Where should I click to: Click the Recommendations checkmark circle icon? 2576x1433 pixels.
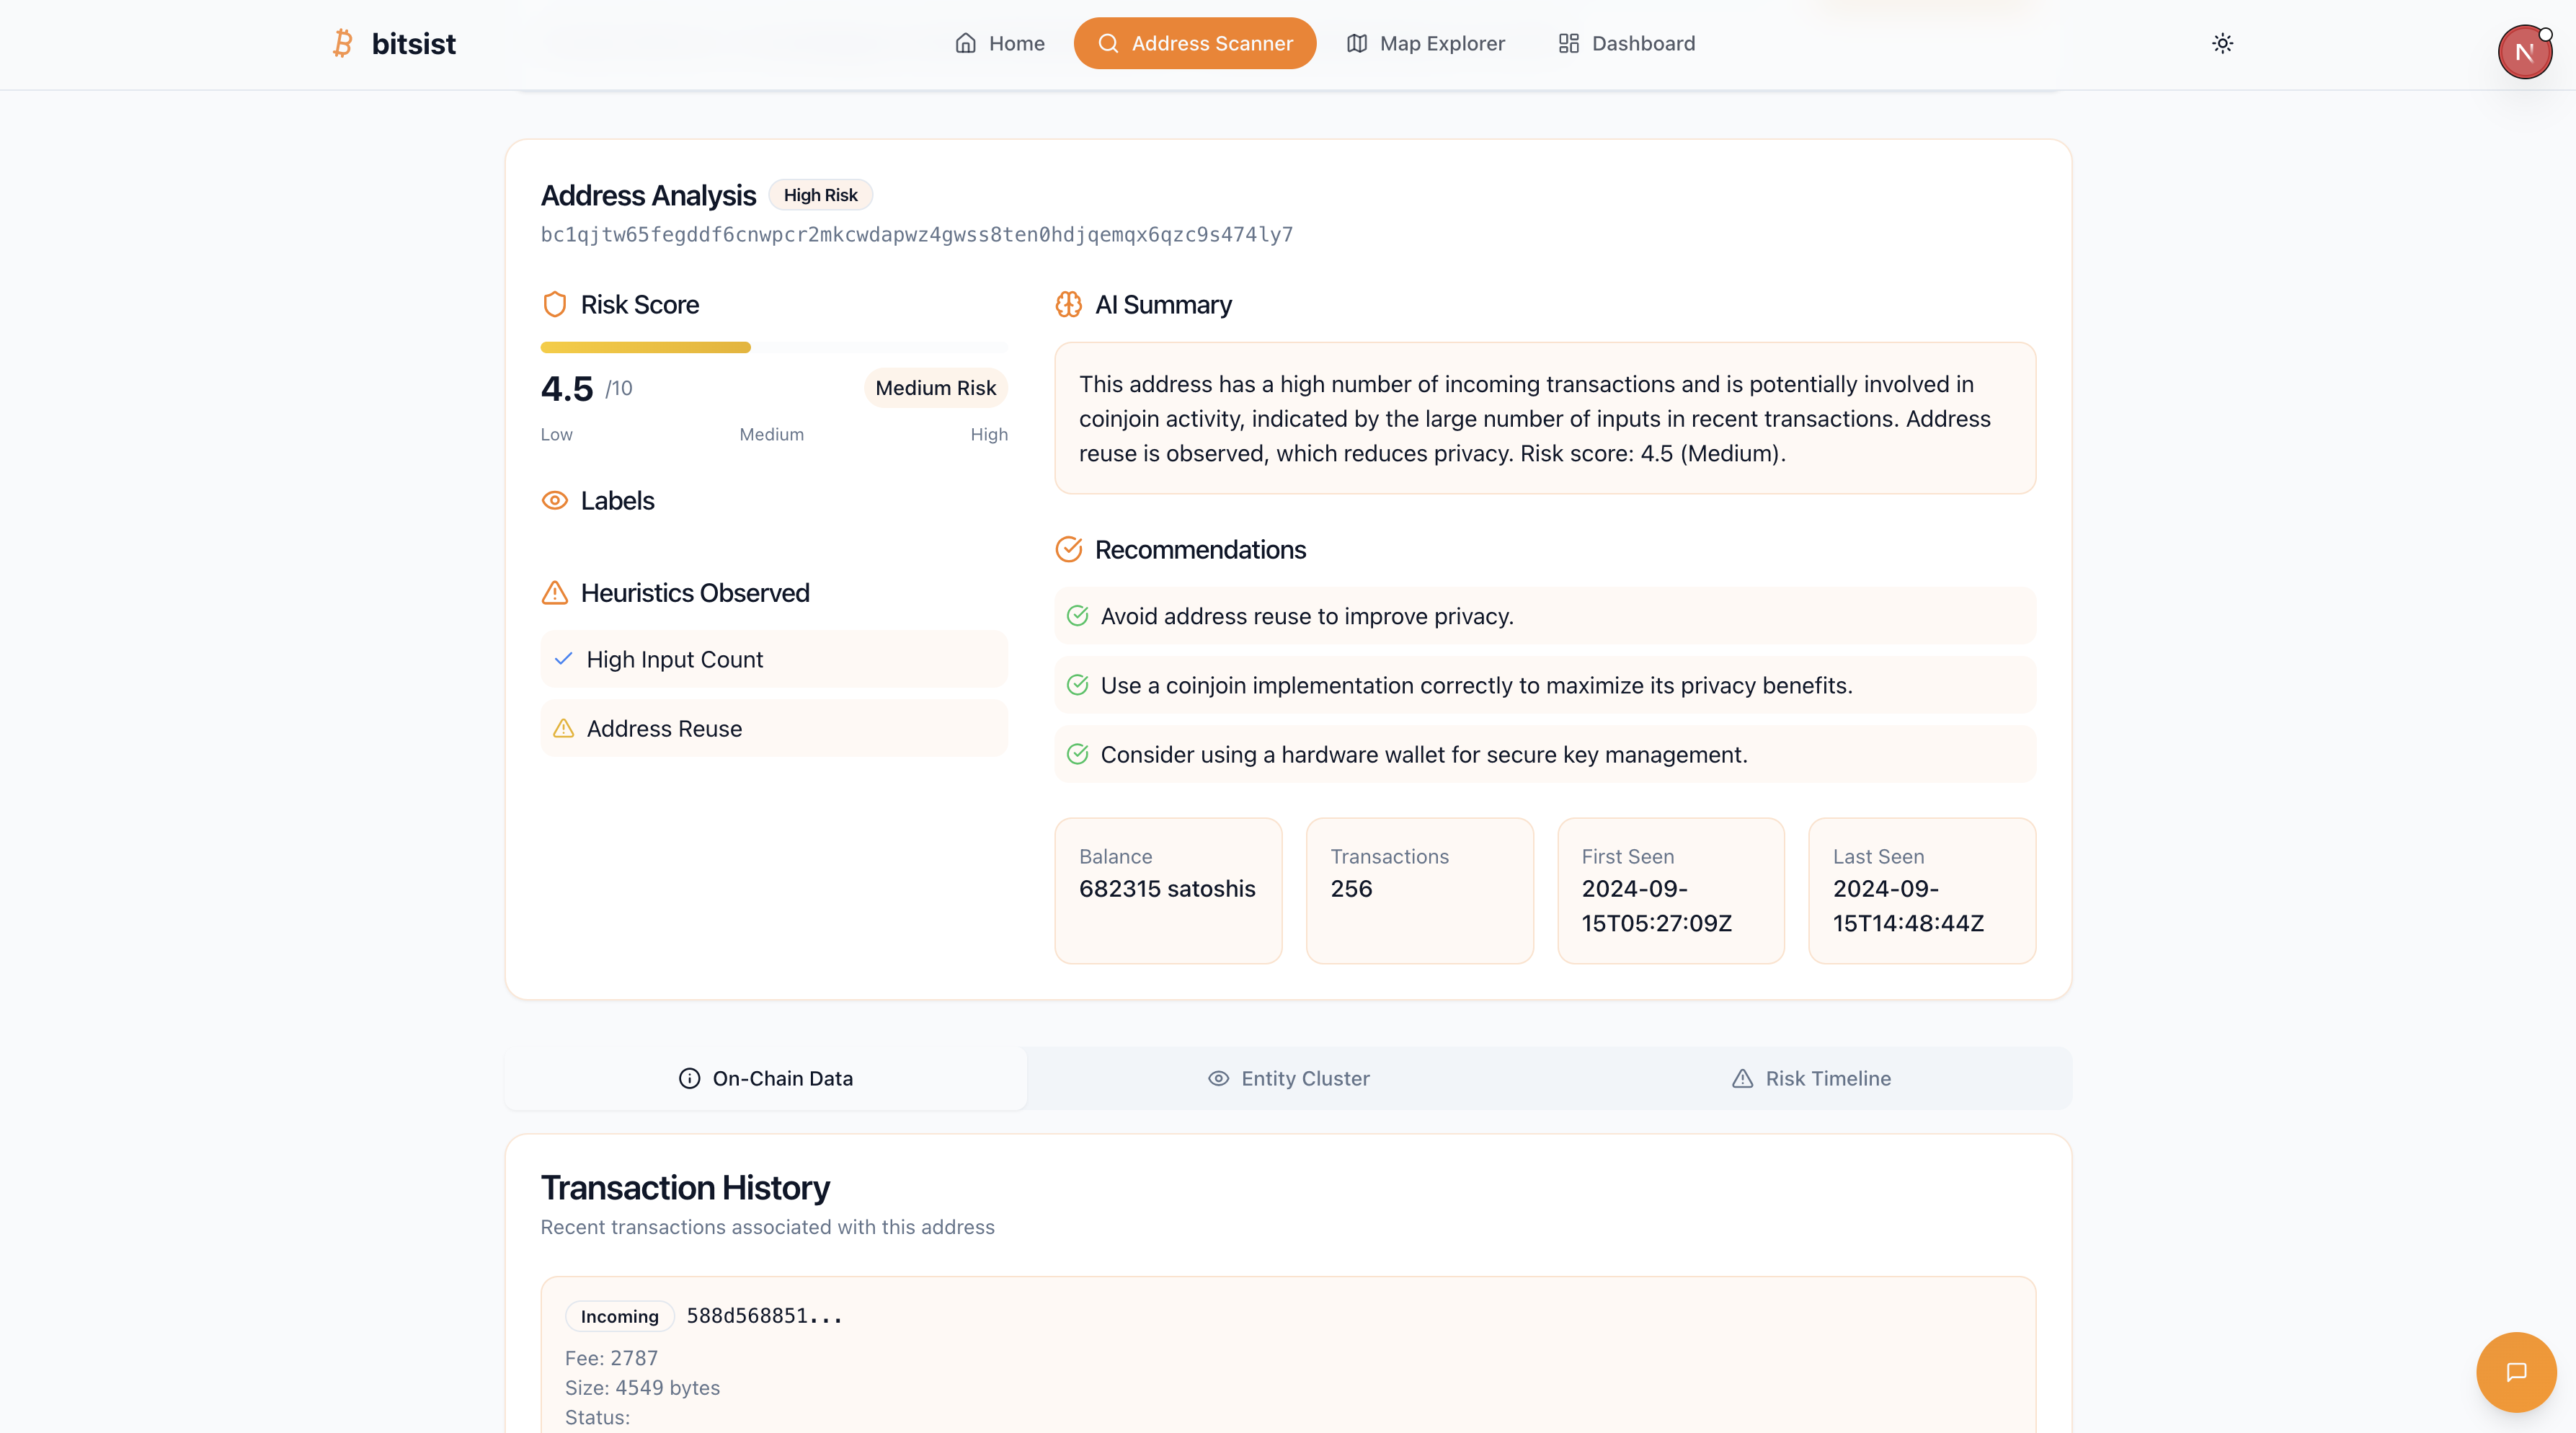1068,549
